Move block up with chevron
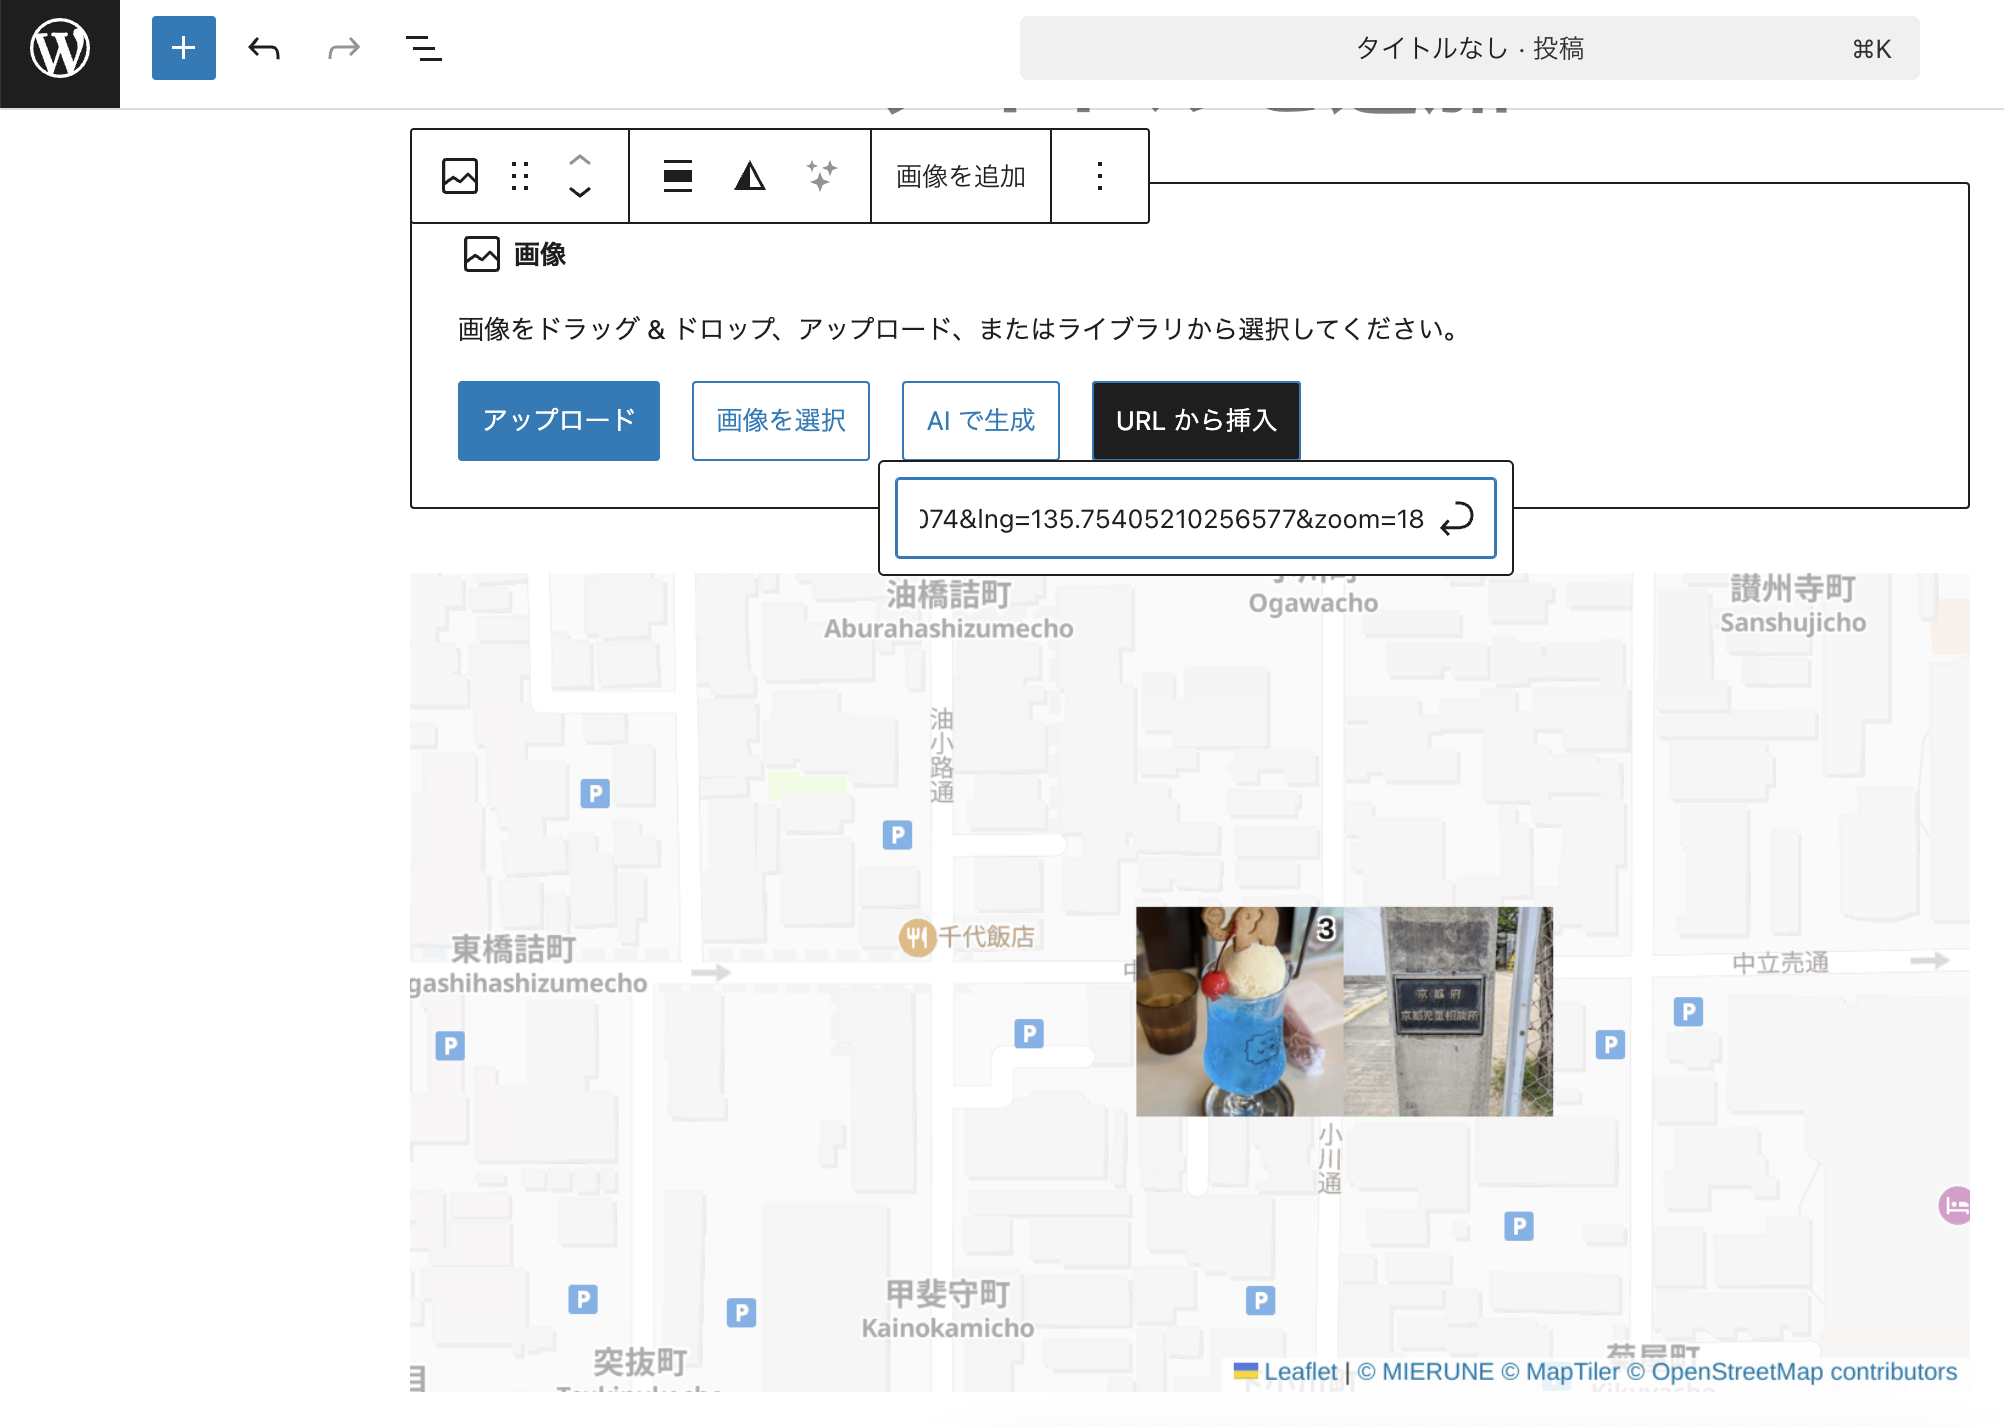Viewport: 2004px width, 1426px height. pos(580,160)
